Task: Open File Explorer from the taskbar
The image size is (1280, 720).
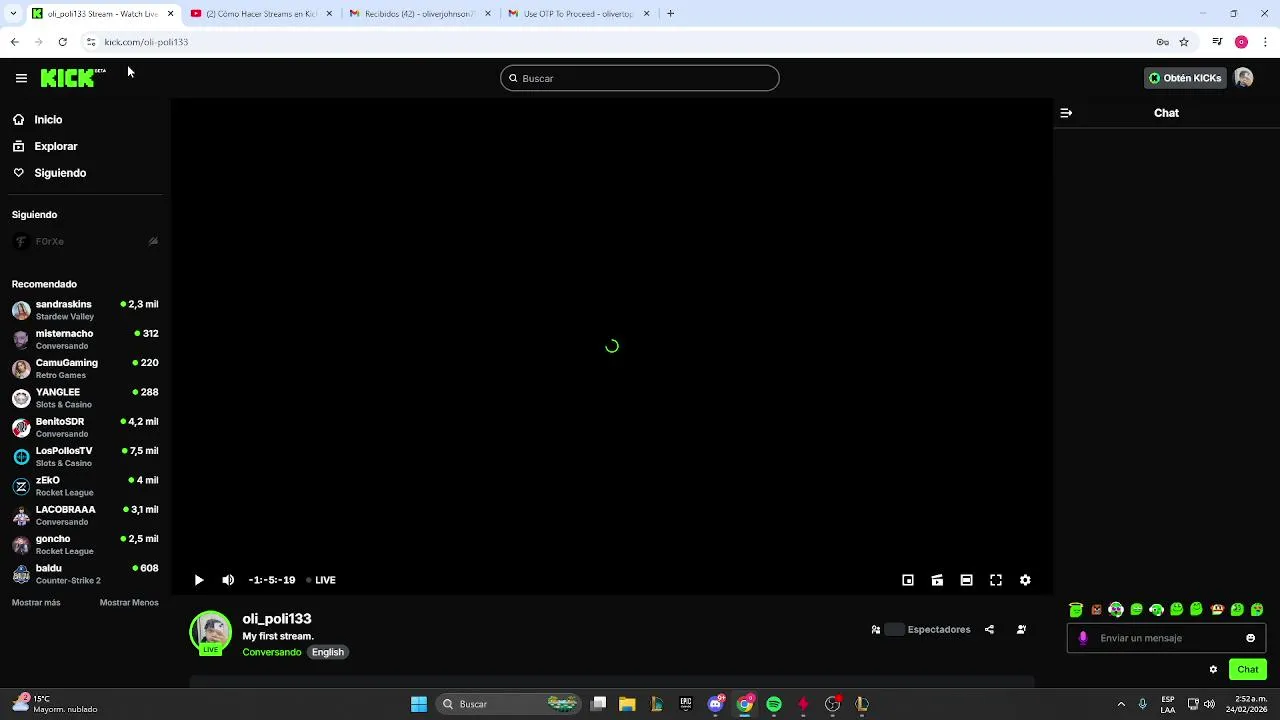Action: [627, 704]
